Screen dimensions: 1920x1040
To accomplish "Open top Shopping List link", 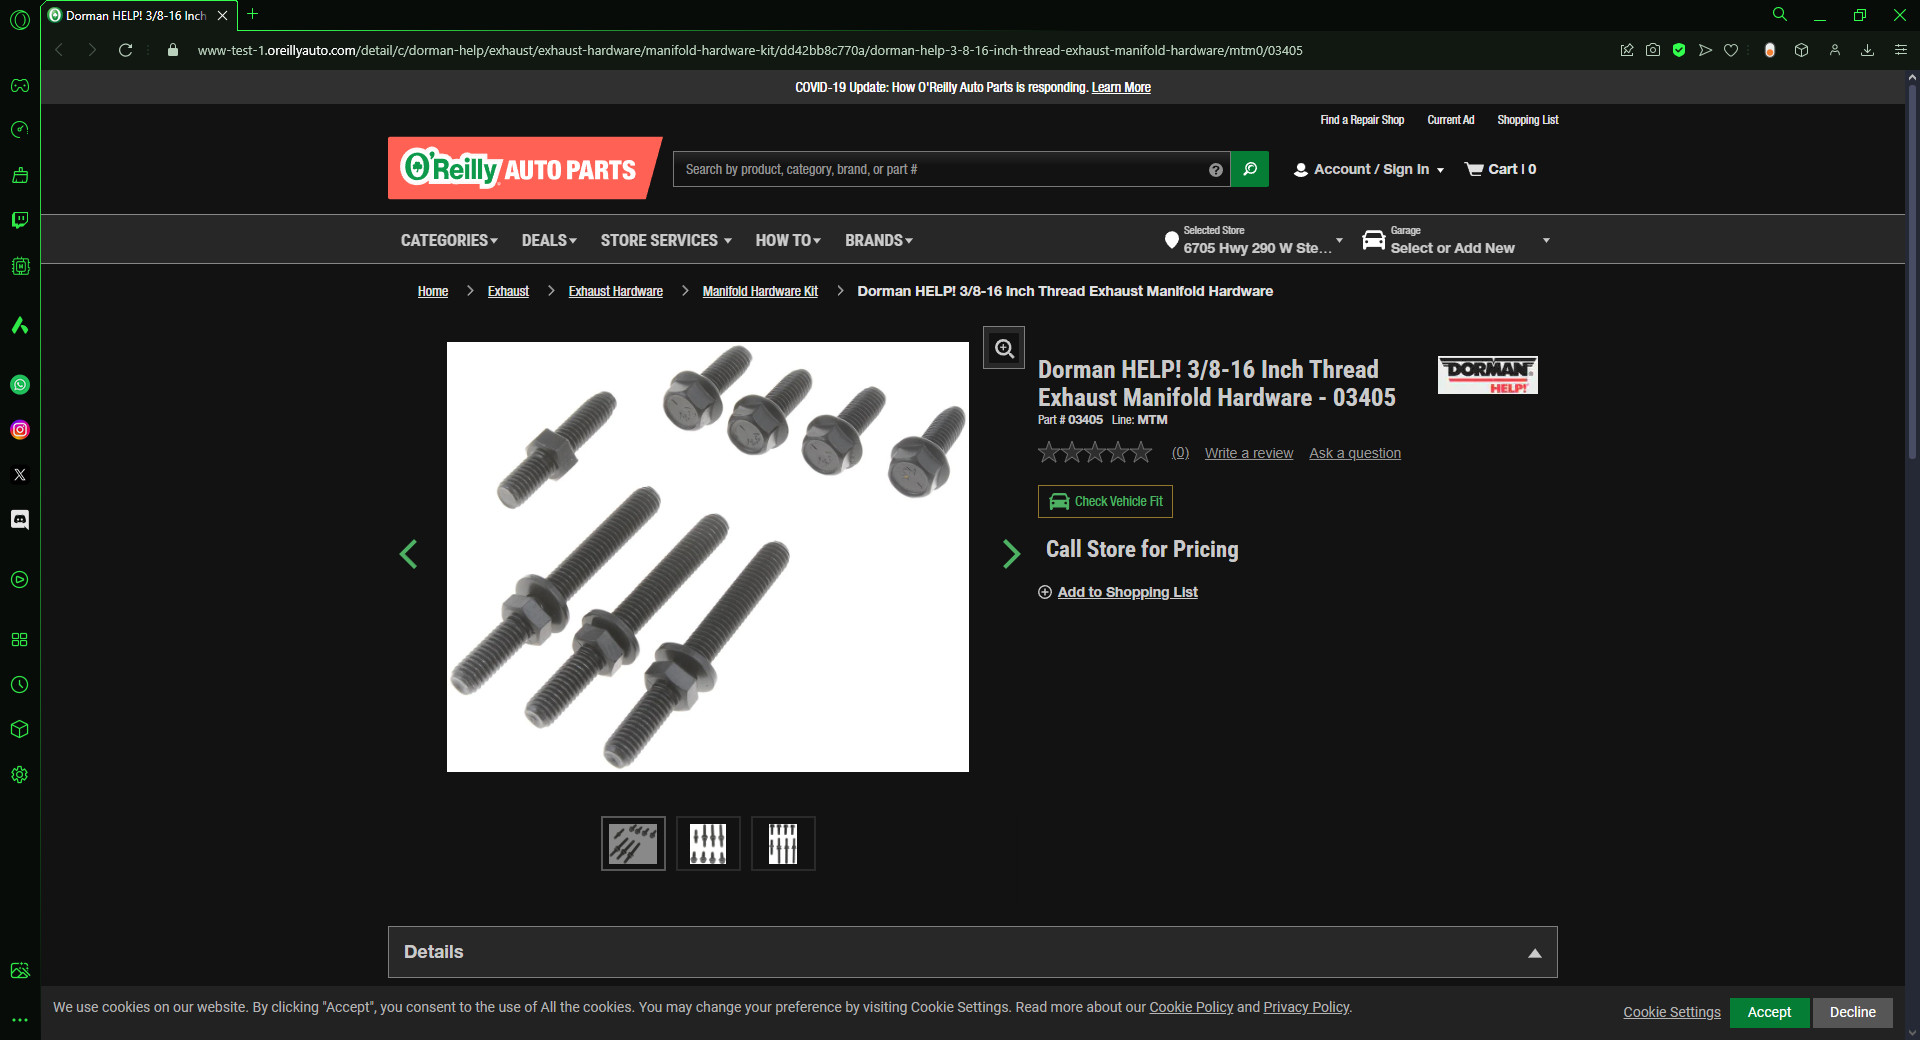I will coord(1528,120).
